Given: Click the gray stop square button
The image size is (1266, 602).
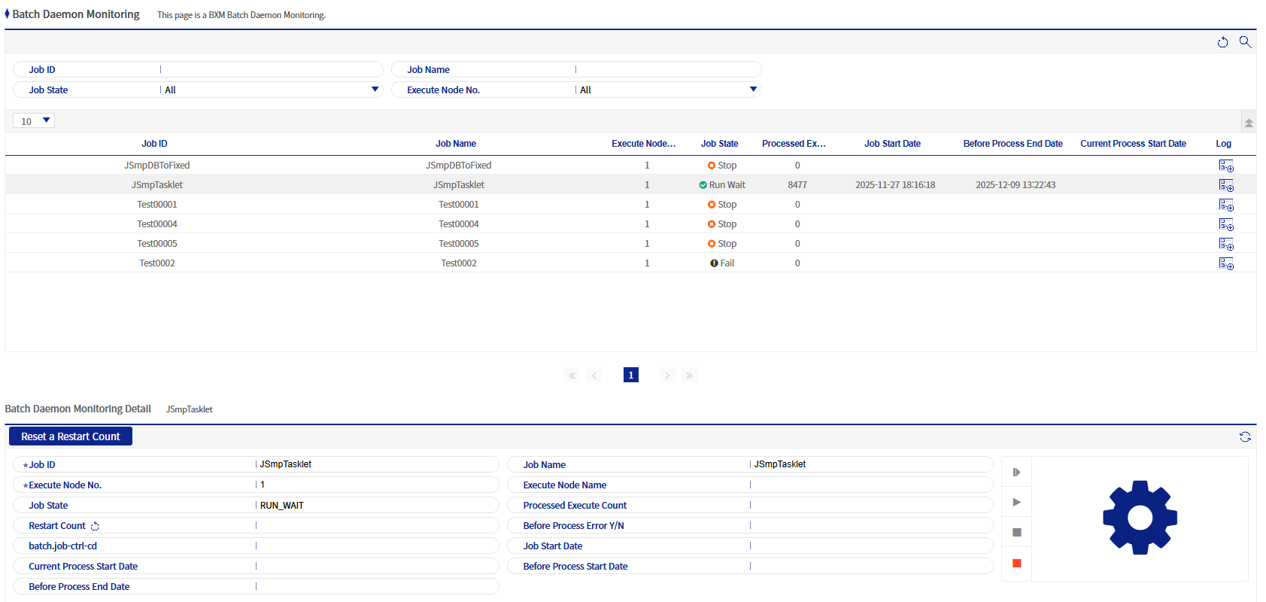Looking at the screenshot, I should (1017, 533).
